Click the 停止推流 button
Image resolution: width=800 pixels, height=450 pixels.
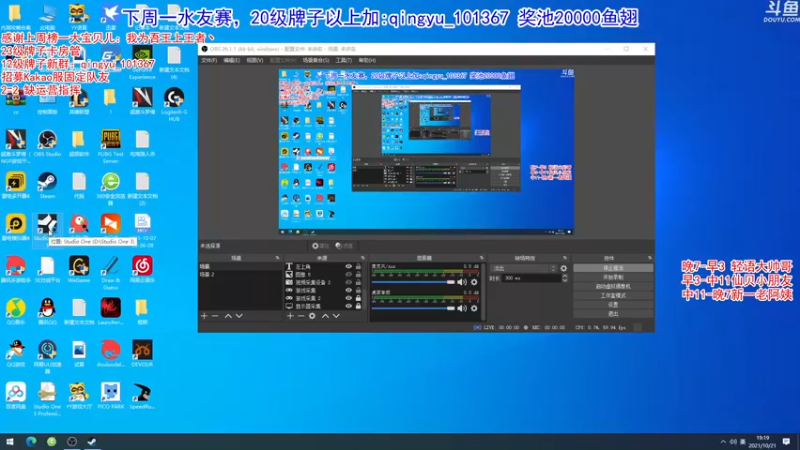[x=613, y=268]
